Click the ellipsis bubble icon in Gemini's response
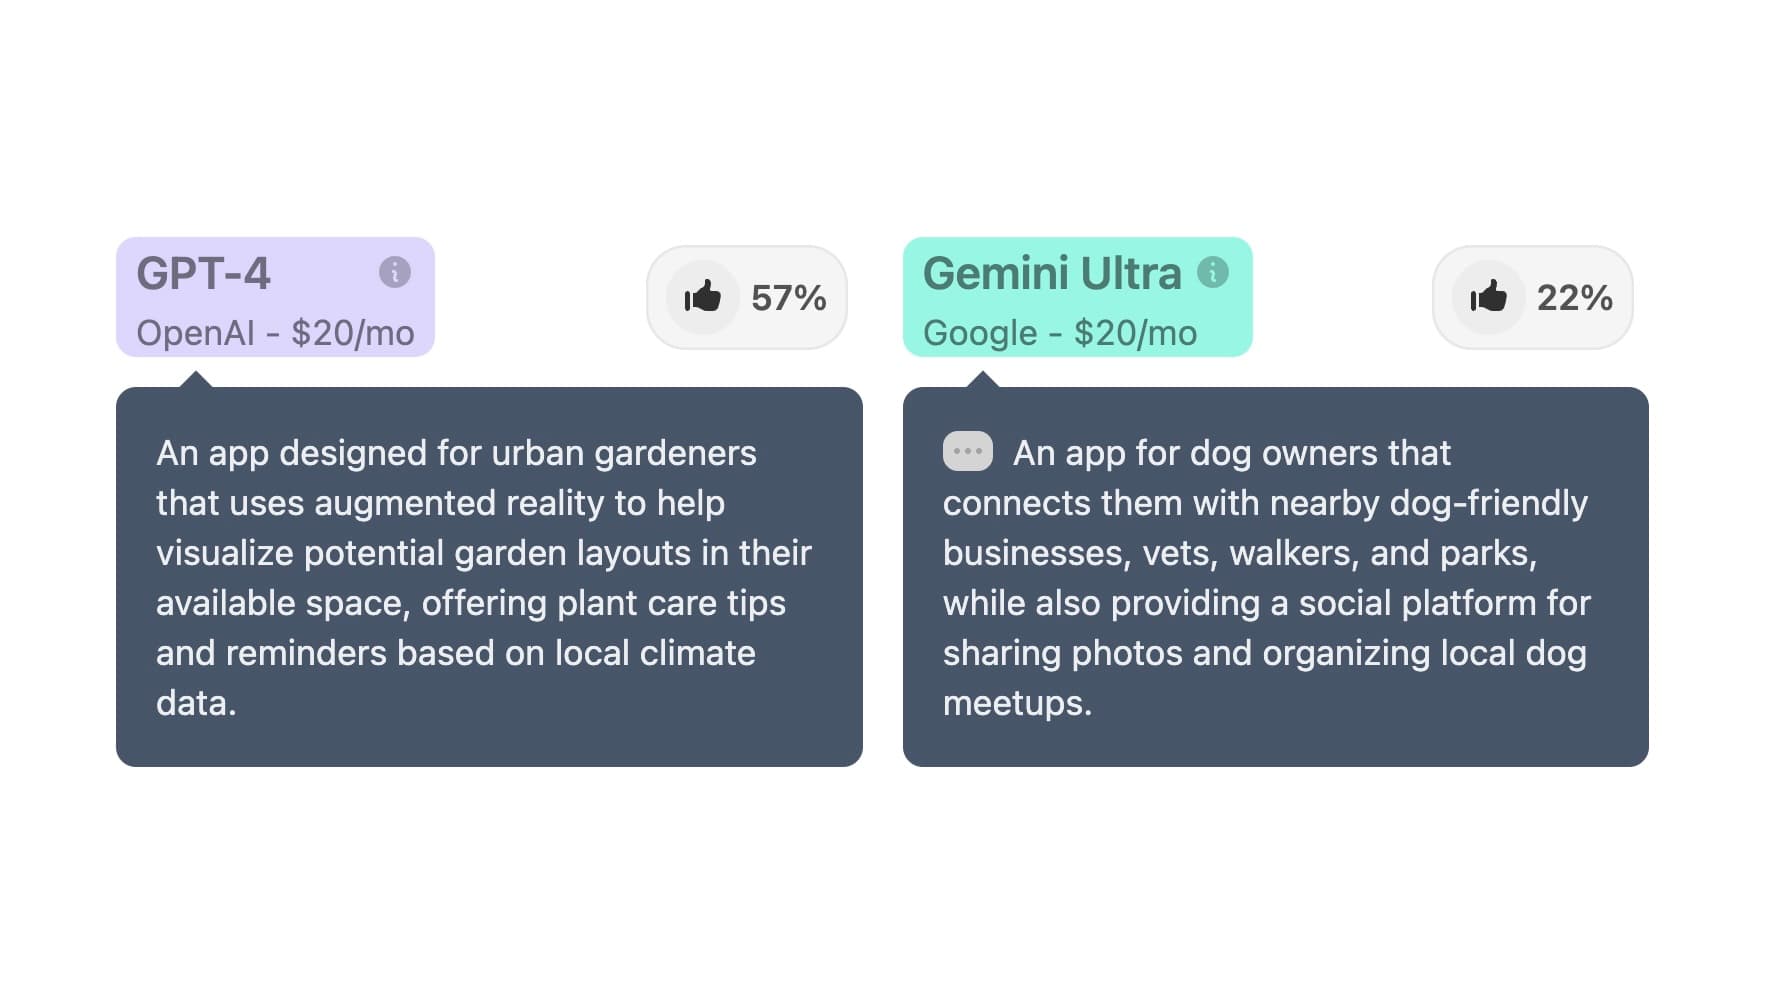The height and width of the screenshot is (988, 1776). coord(967,451)
